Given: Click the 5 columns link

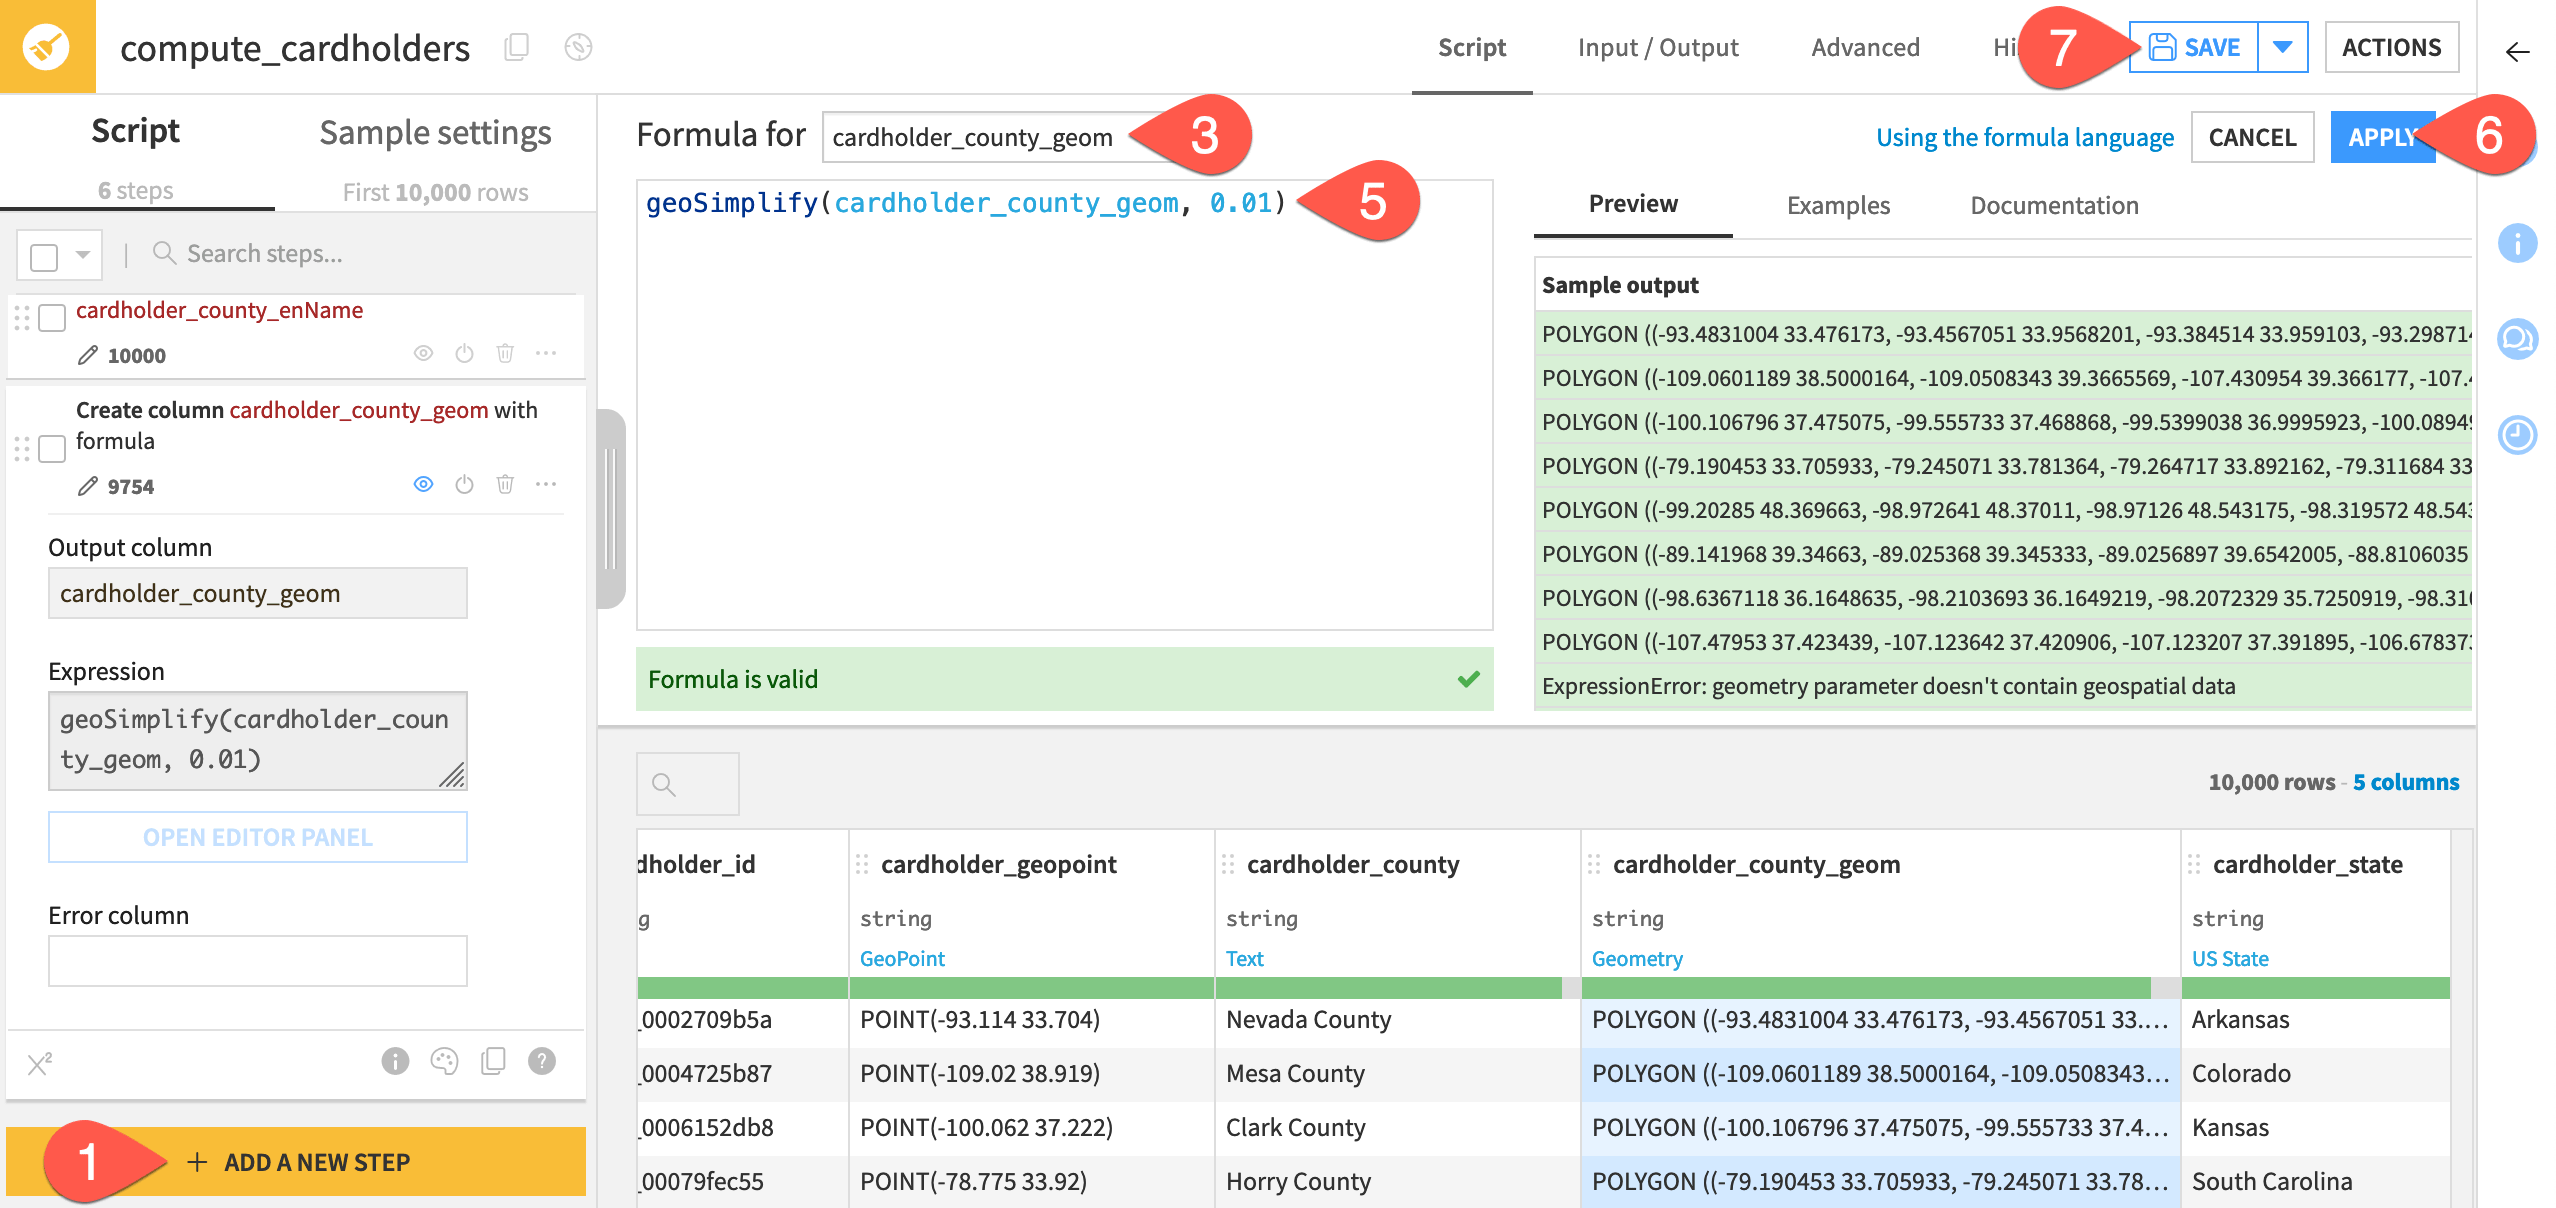Looking at the screenshot, I should pyautogui.click(x=2405, y=782).
